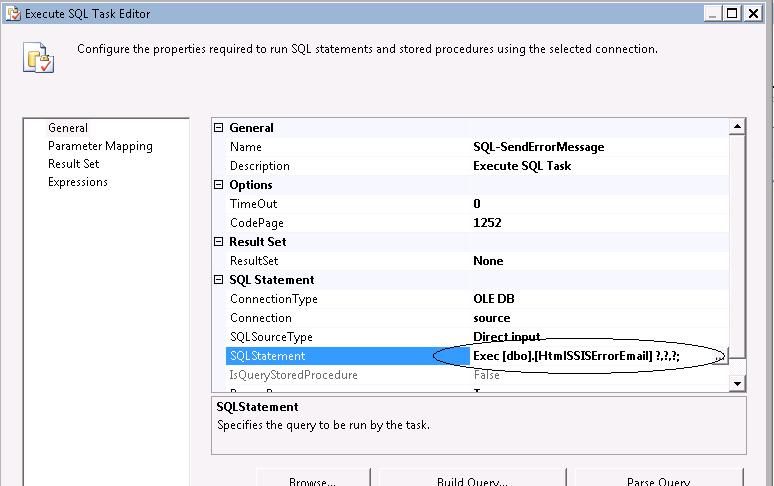Open the General page
The width and height of the screenshot is (774, 486).
[68, 128]
